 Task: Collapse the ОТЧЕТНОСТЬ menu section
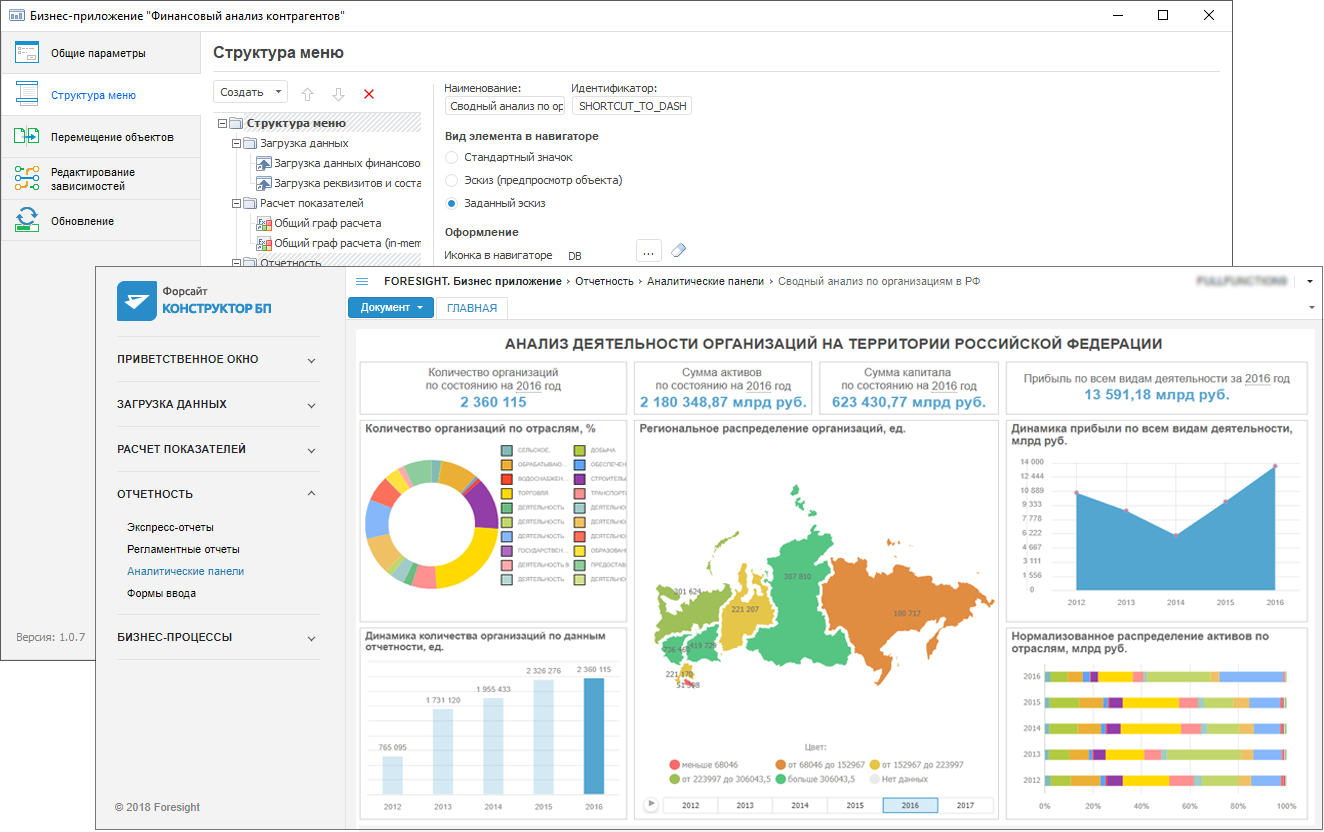311,494
